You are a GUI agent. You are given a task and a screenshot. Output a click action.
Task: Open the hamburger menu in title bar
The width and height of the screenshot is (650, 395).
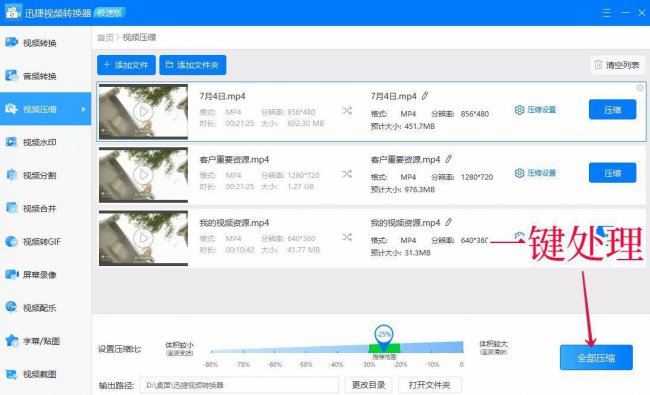[606, 13]
